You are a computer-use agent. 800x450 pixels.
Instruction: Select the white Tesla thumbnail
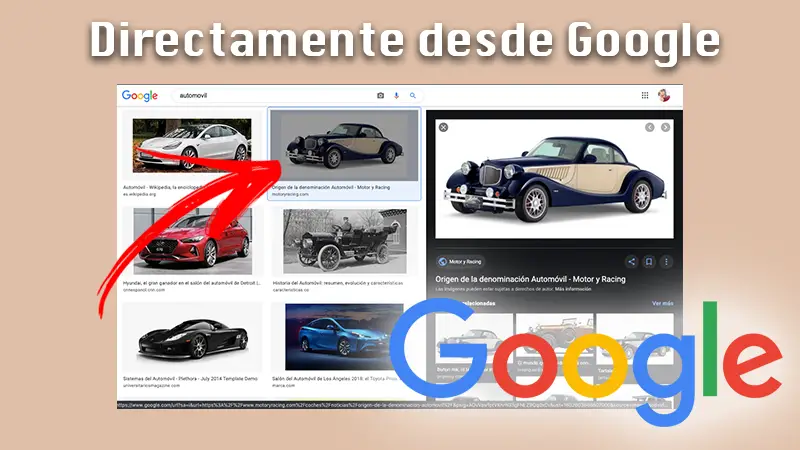pos(192,145)
